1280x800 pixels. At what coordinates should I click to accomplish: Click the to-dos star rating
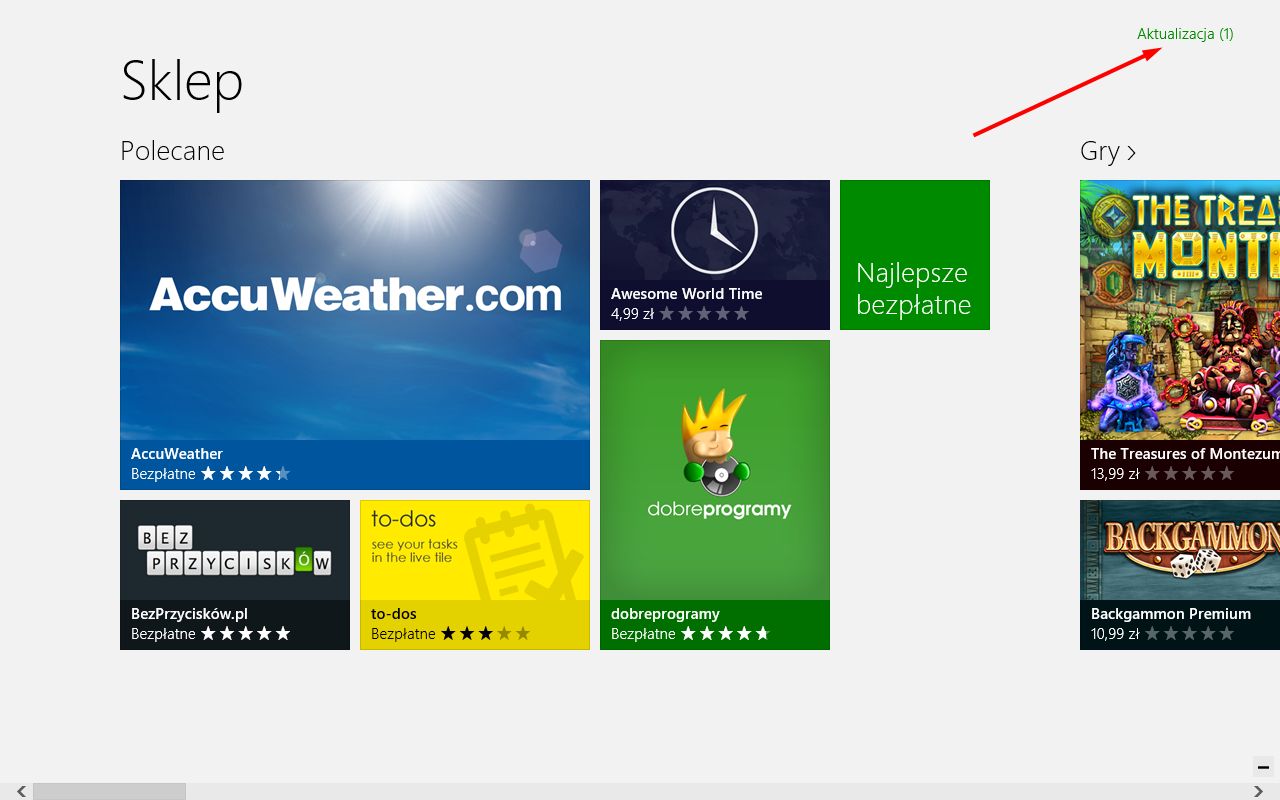point(486,634)
